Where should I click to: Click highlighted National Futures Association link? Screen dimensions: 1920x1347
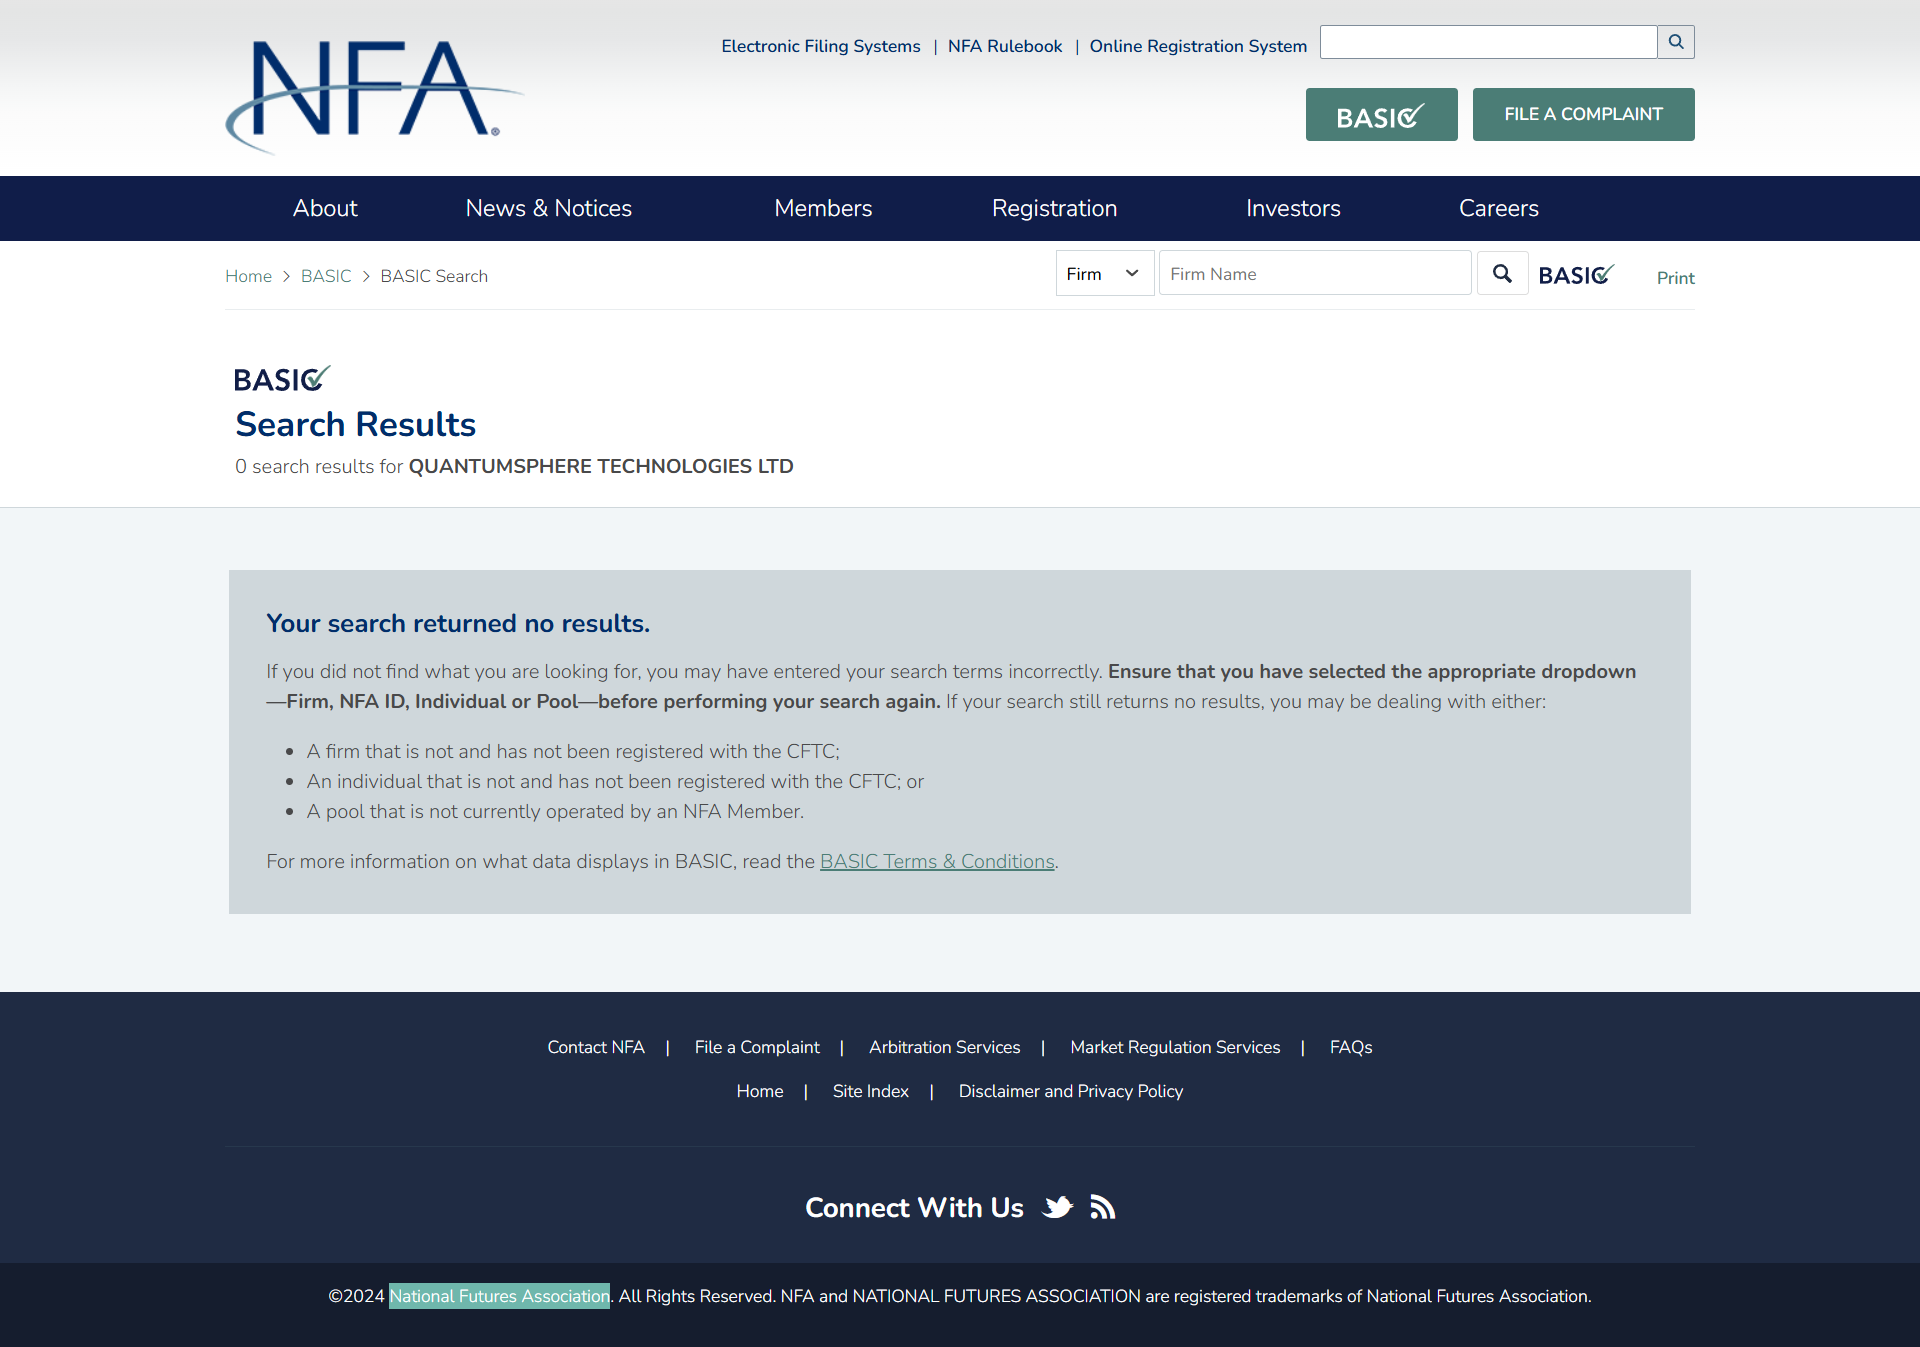pyautogui.click(x=499, y=1296)
